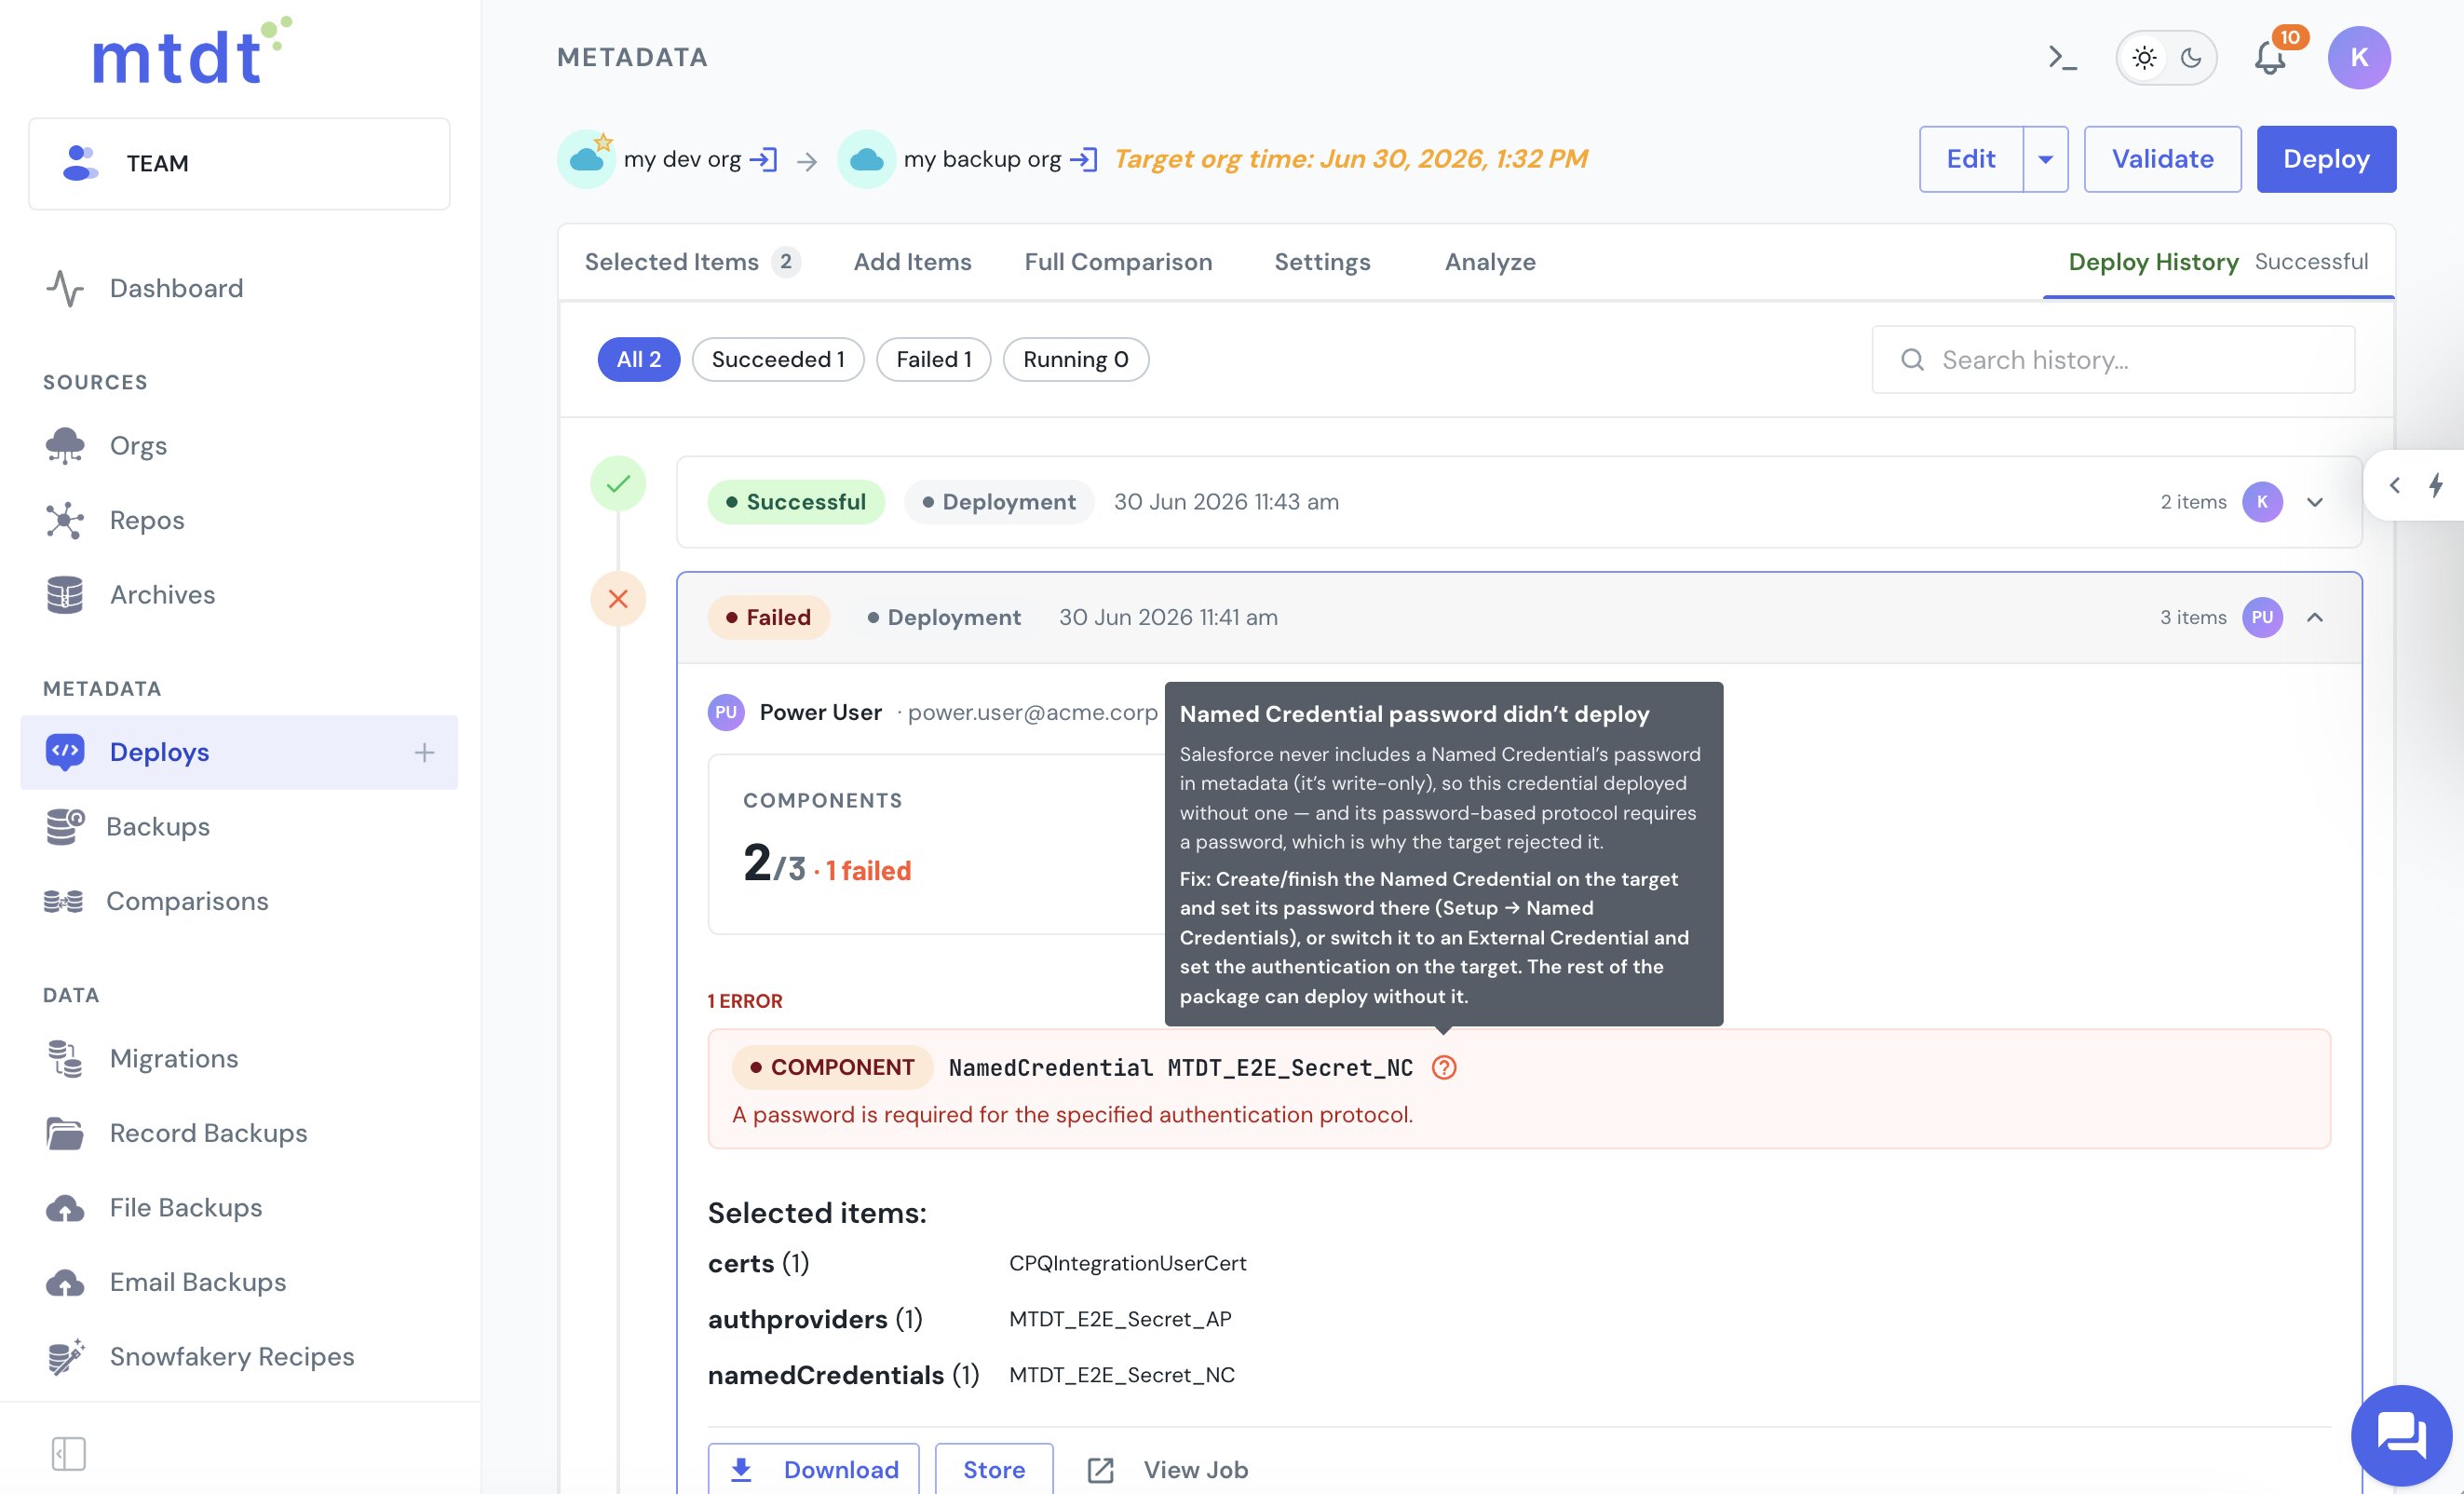
Task: Filter history by Succeeded 1
Action: click(778, 359)
